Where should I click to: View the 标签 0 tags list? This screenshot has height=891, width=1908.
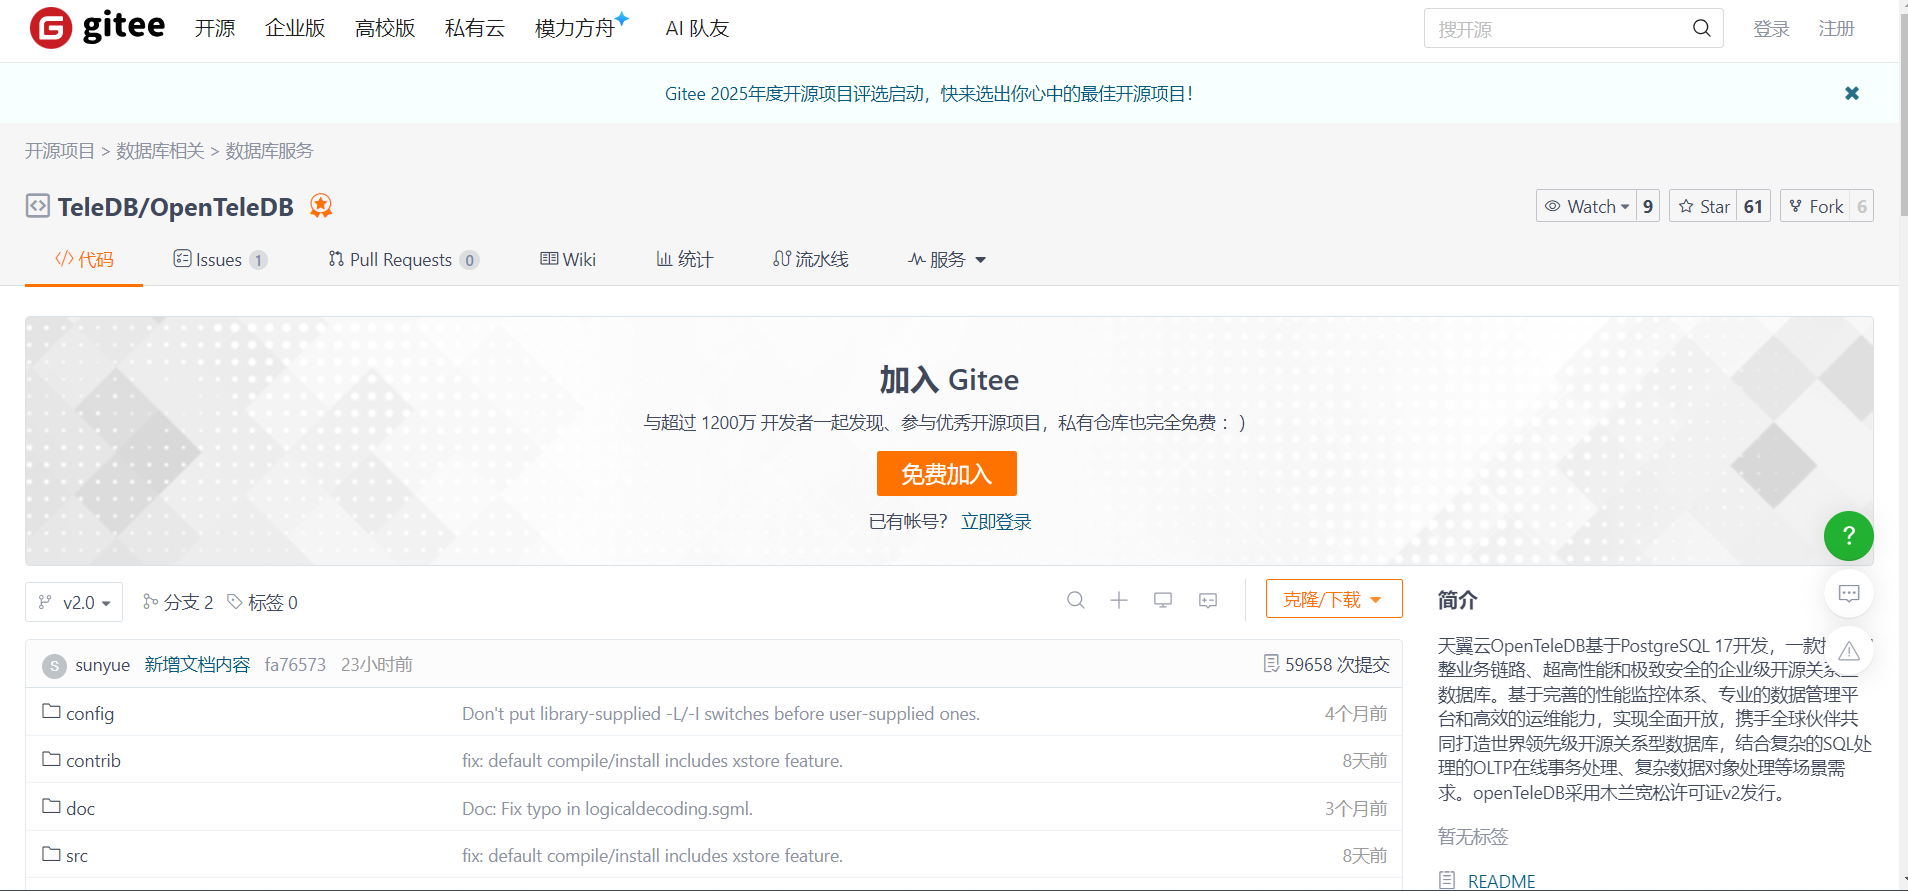(263, 602)
